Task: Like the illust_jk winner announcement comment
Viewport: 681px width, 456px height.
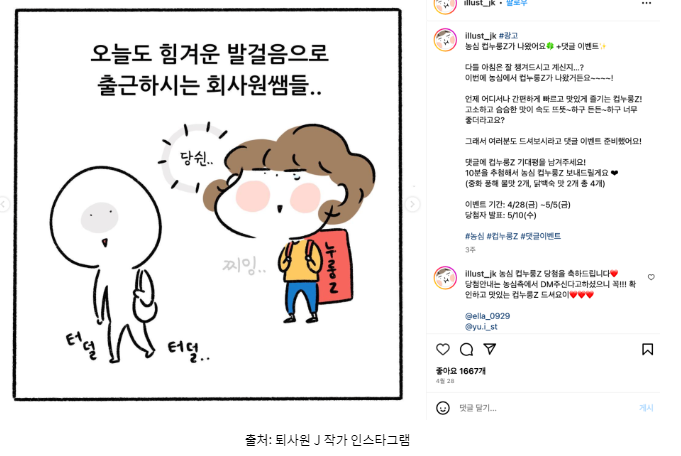Action: pyautogui.click(x=651, y=277)
